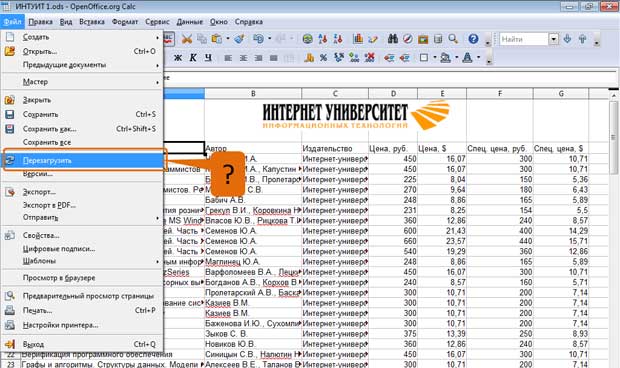Open the font color dropdown arrow
This screenshot has width=620, height=368.
478,58
